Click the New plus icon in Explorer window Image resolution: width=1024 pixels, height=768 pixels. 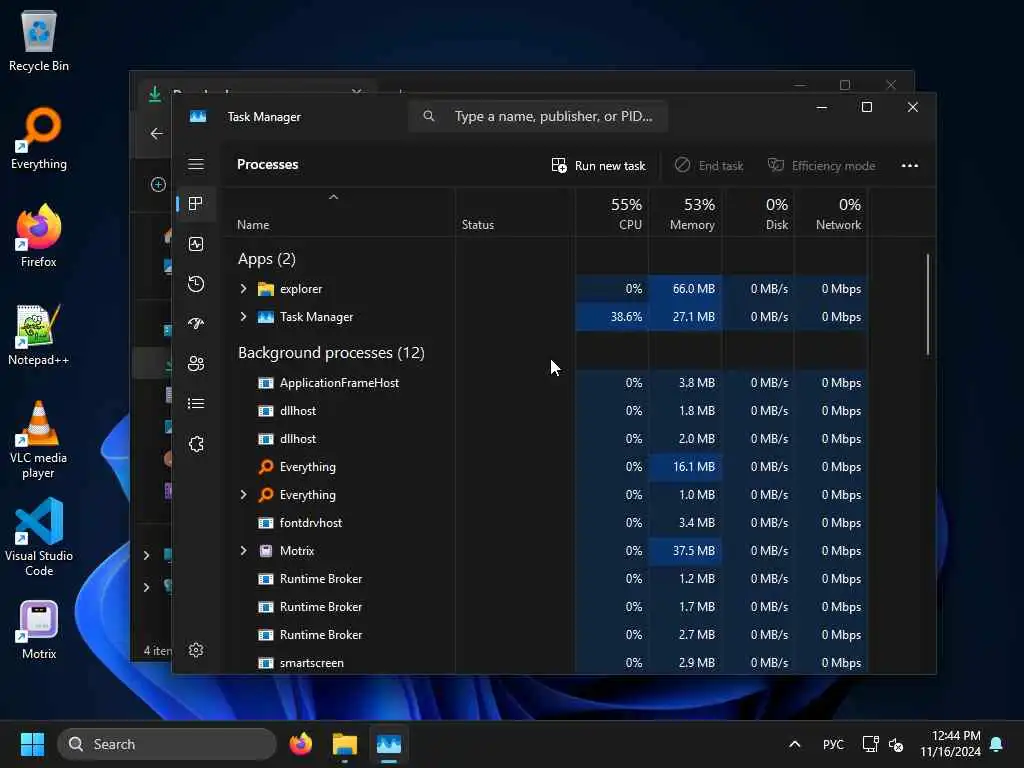pos(158,185)
